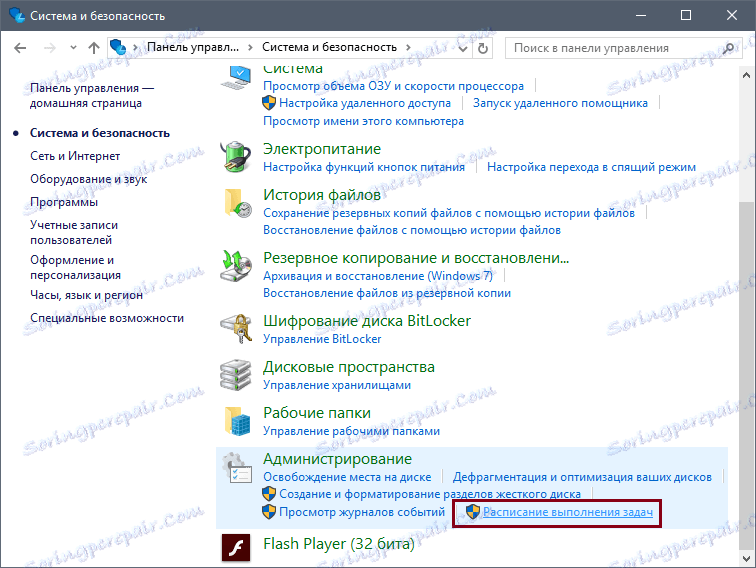Click the vertical scrollbar down arrow
Image resolution: width=756 pixels, height=568 pixels.
[x=746, y=558]
